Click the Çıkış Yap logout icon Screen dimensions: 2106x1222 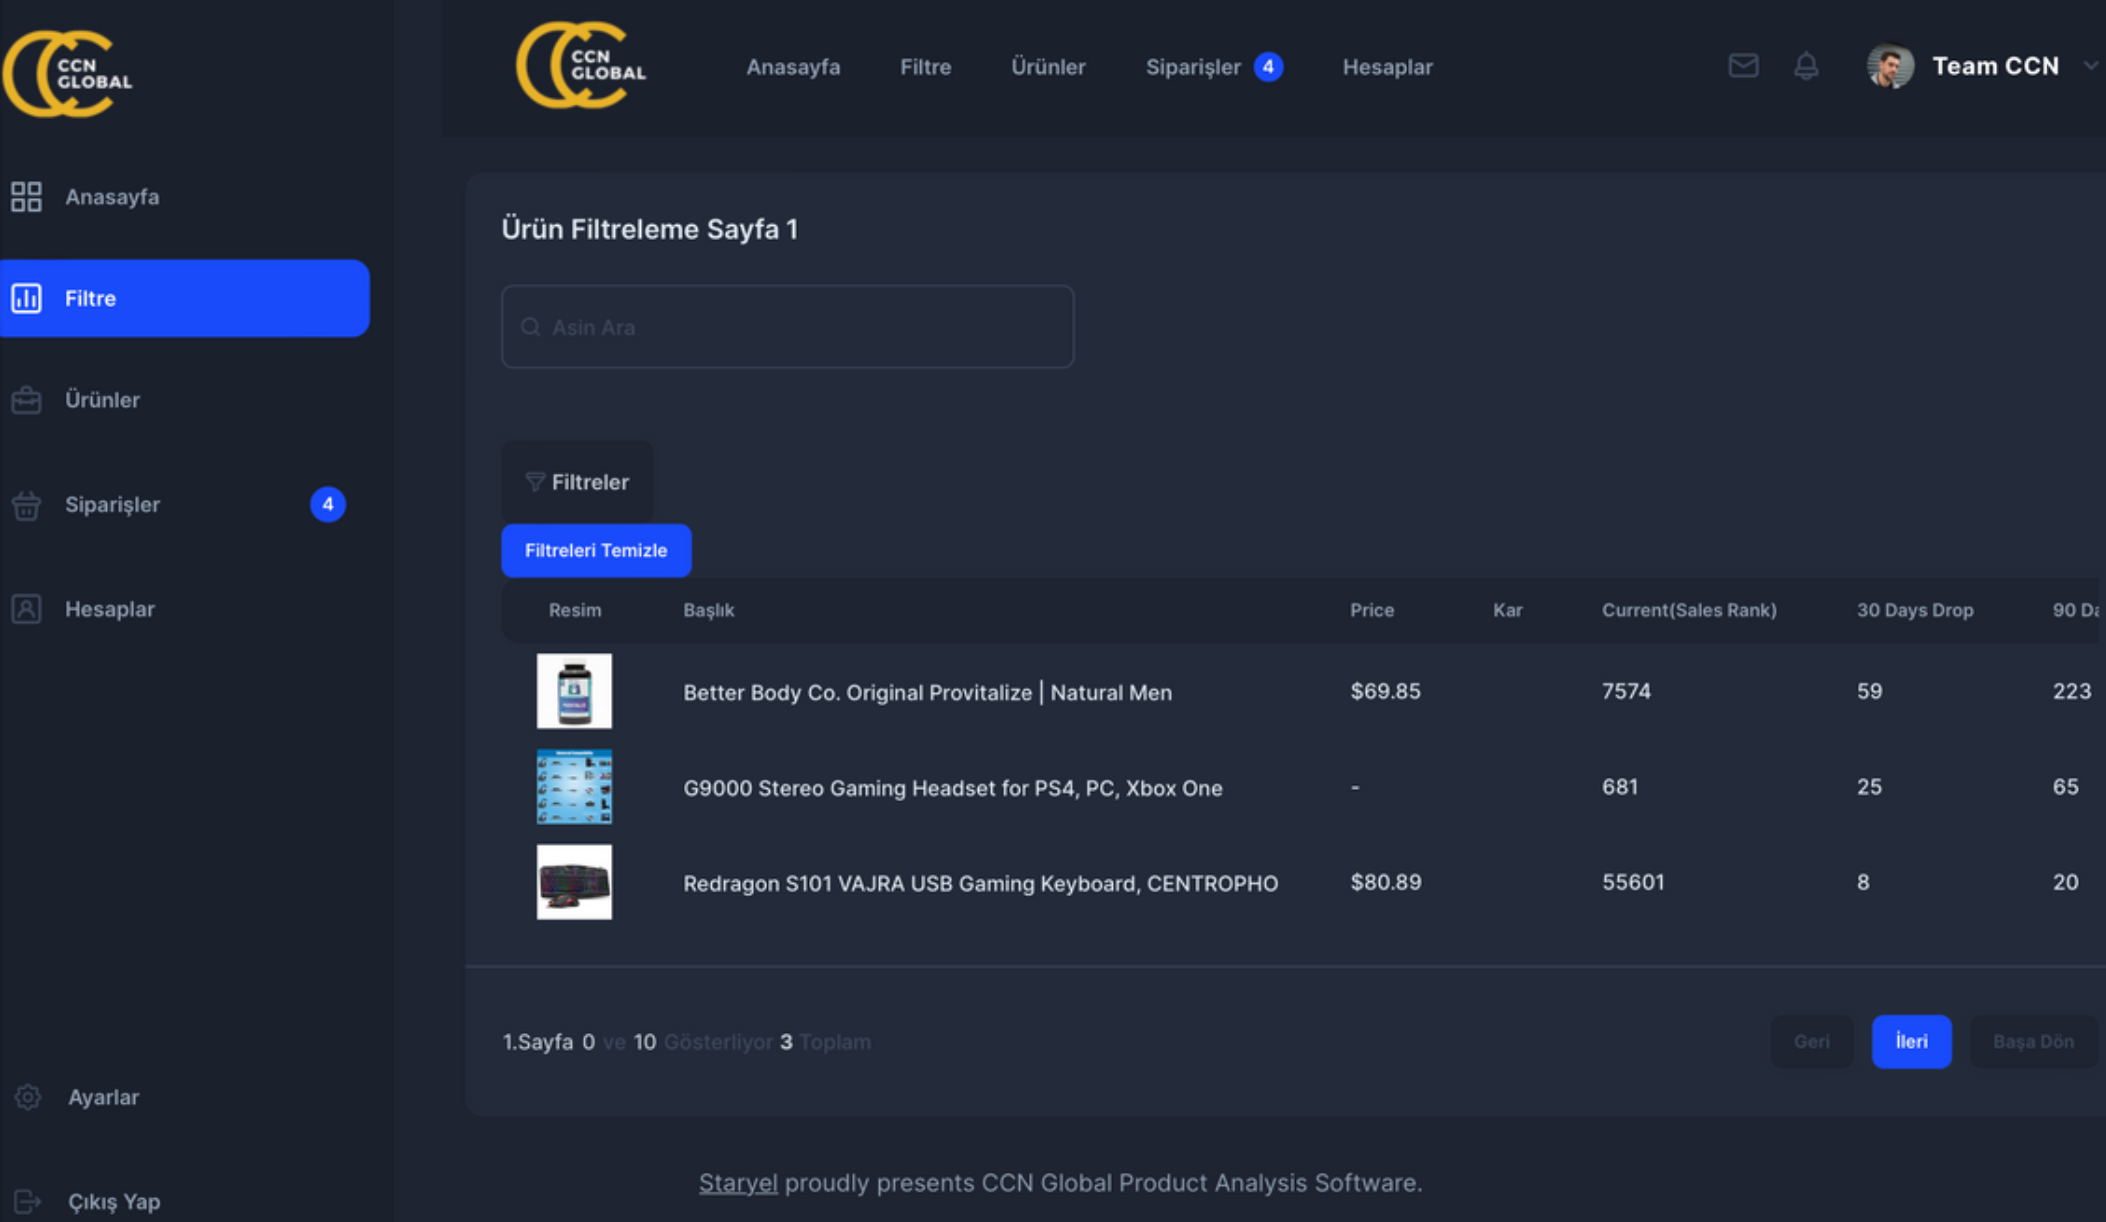pos(28,1201)
